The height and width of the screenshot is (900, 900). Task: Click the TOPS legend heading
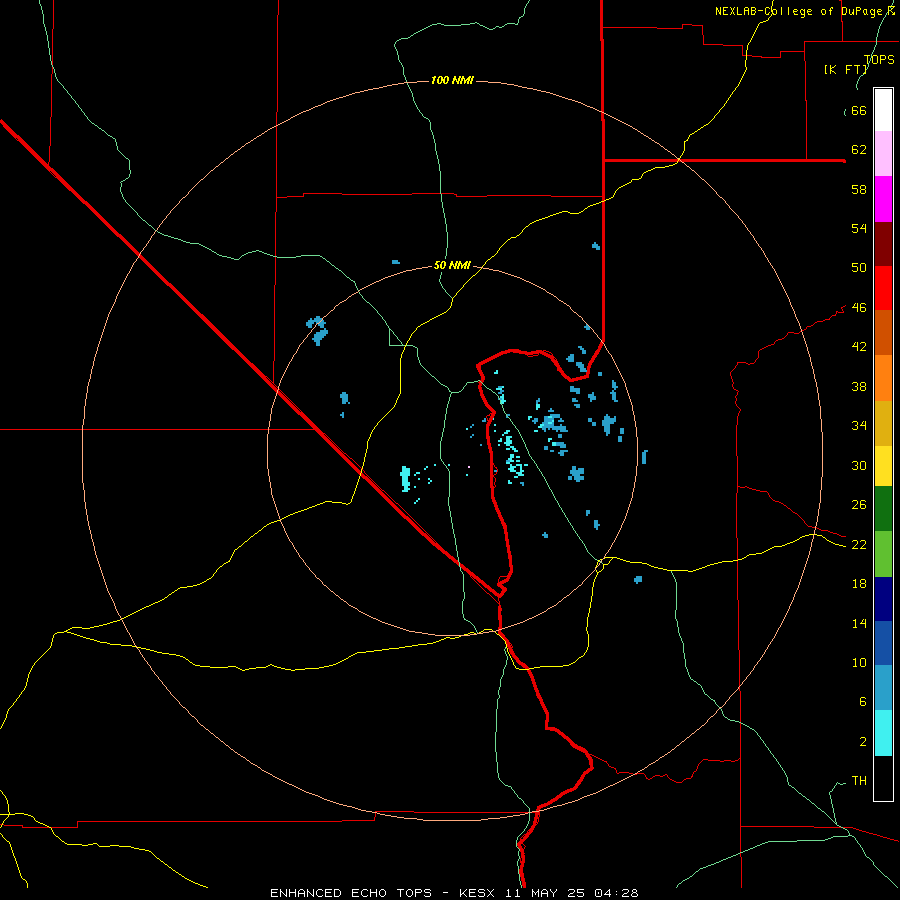[879, 60]
